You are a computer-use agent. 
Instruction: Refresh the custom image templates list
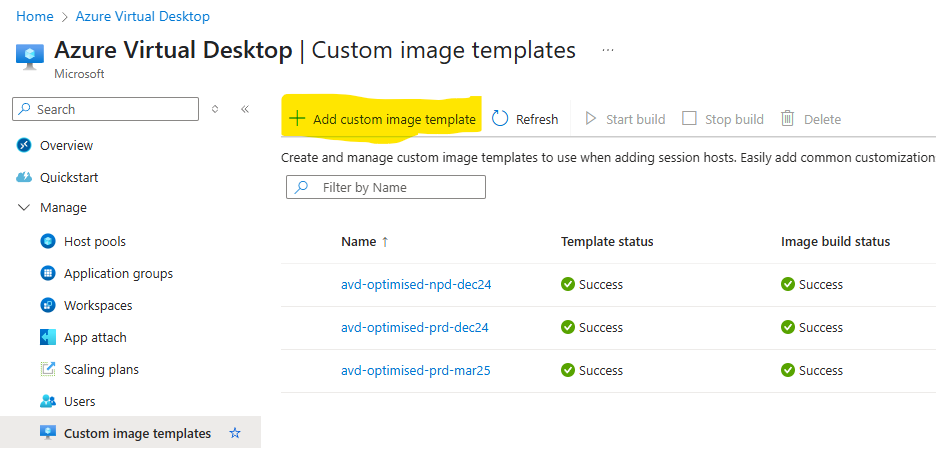[526, 119]
